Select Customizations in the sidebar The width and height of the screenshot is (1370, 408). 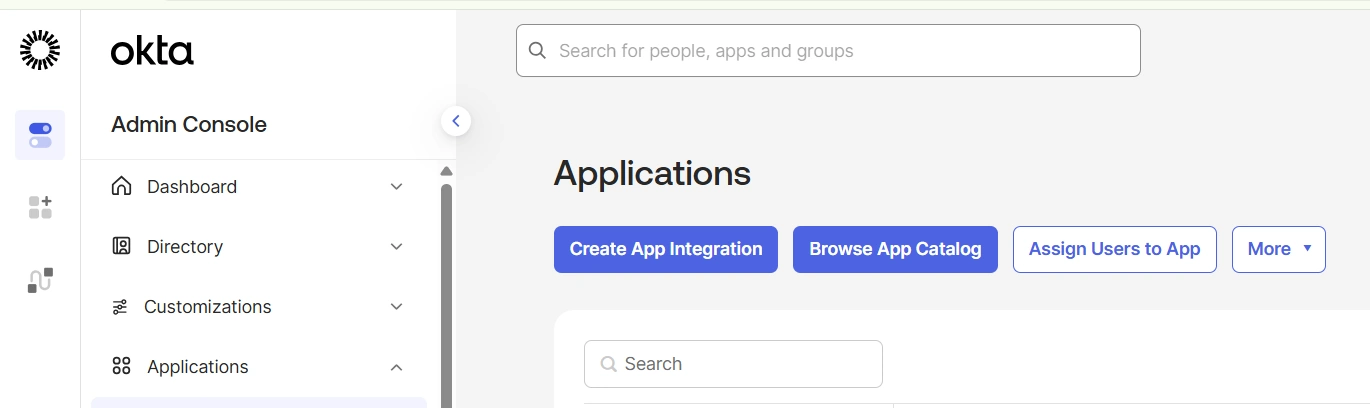(x=259, y=307)
